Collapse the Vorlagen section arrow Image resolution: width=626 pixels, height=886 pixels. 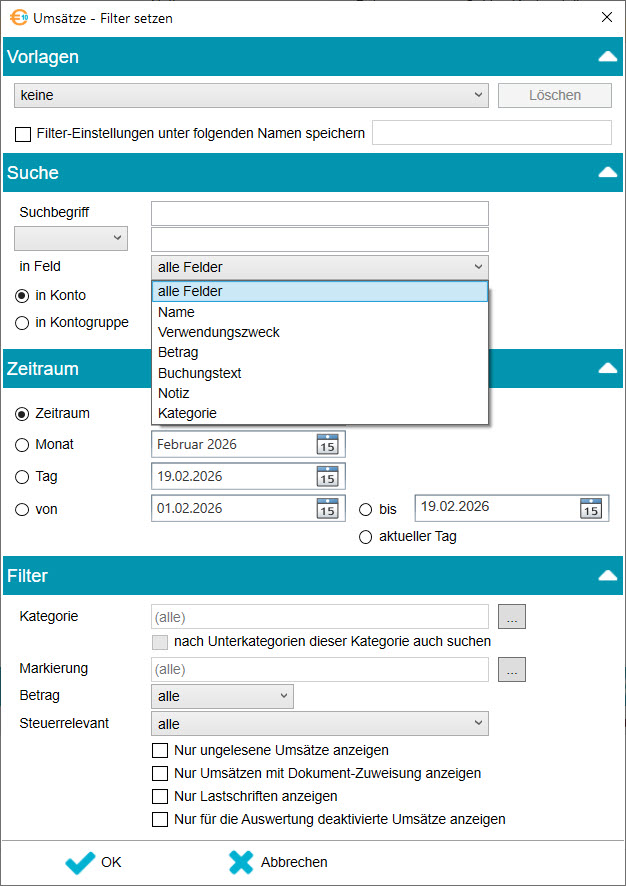(606, 57)
